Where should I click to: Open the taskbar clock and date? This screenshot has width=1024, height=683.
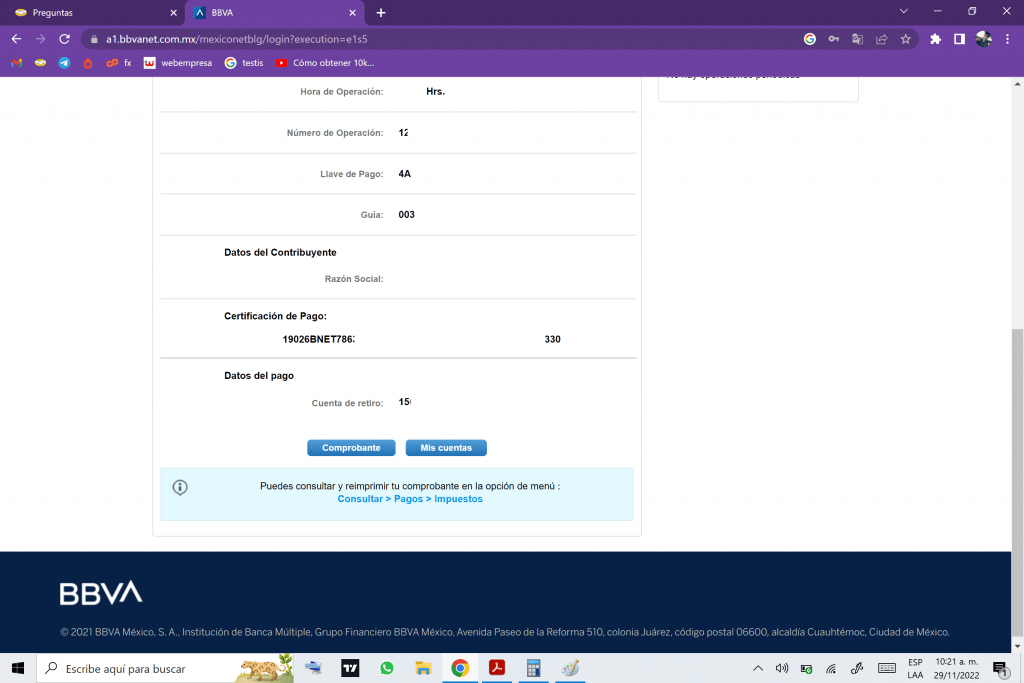pos(956,668)
